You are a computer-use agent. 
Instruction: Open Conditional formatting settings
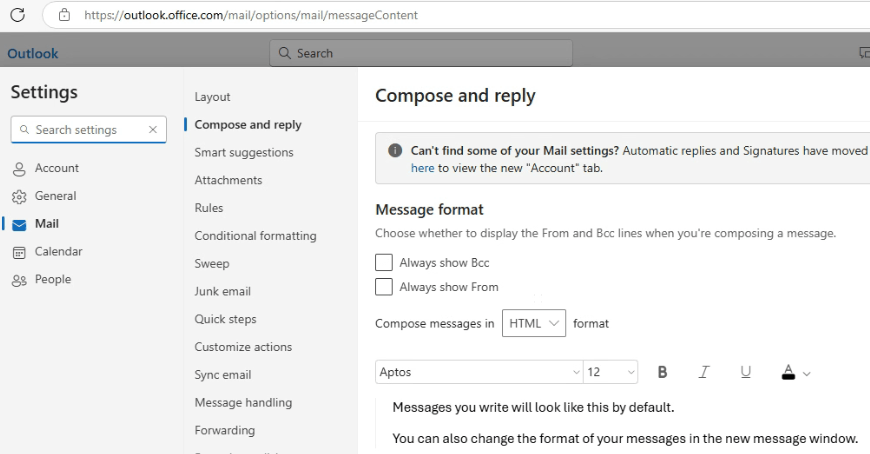coord(255,235)
